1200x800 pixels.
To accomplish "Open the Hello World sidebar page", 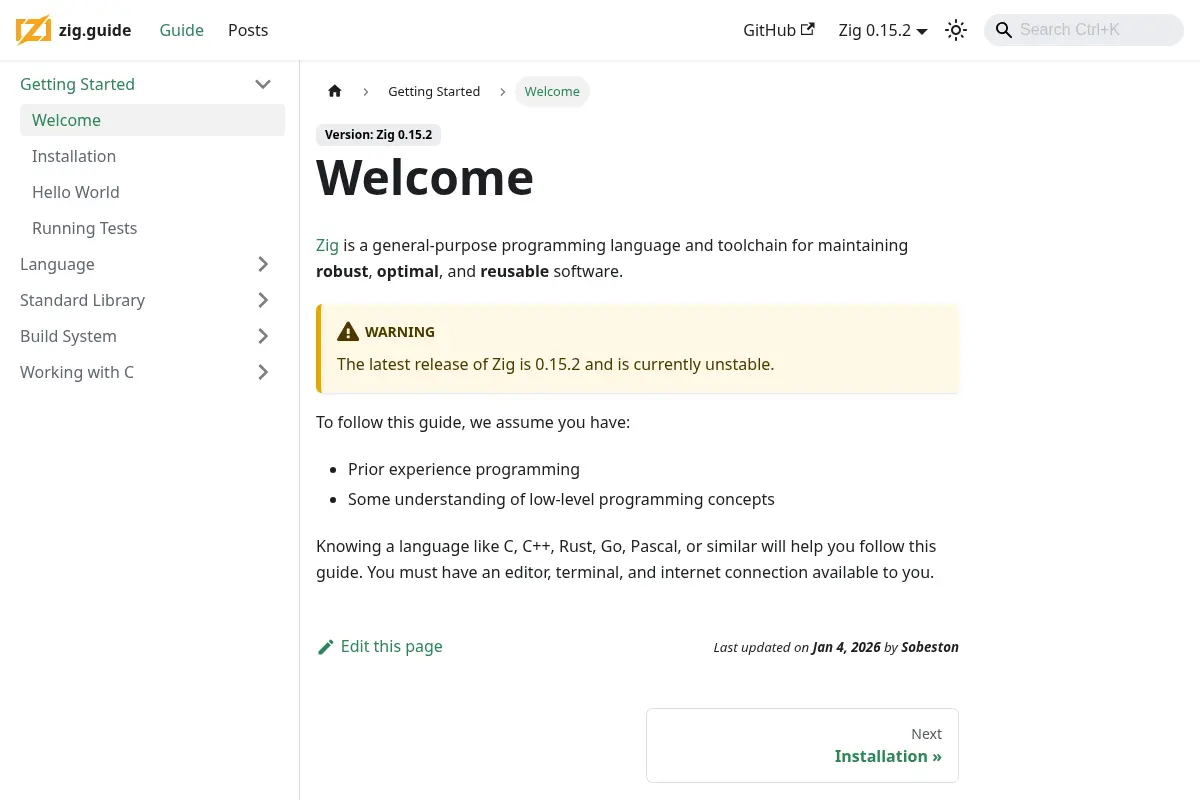I will pyautogui.click(x=76, y=192).
